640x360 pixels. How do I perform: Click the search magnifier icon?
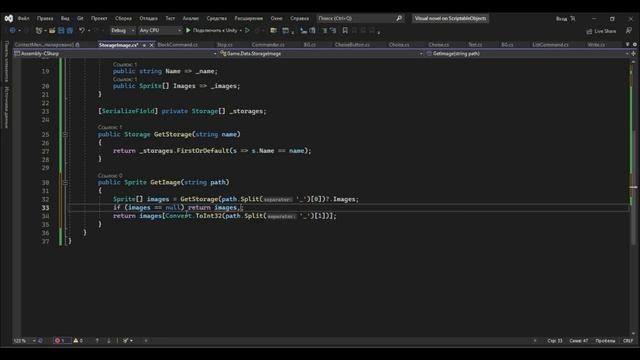399,18
